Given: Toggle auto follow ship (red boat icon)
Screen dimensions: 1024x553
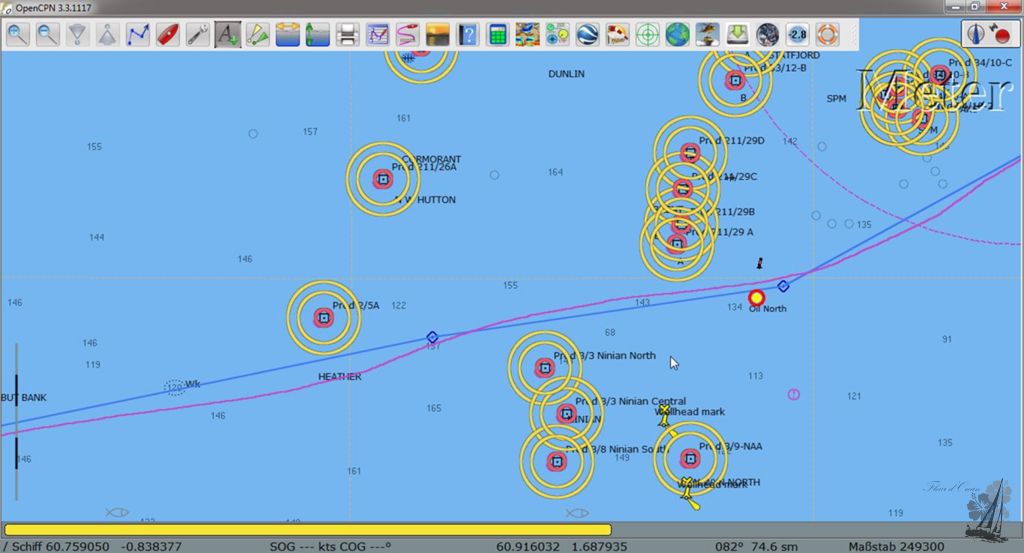Looking at the screenshot, I should 168,34.
